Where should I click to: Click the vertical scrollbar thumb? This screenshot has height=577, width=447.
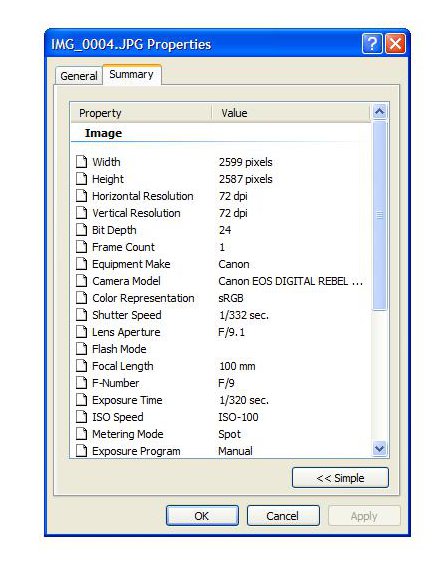(x=379, y=215)
